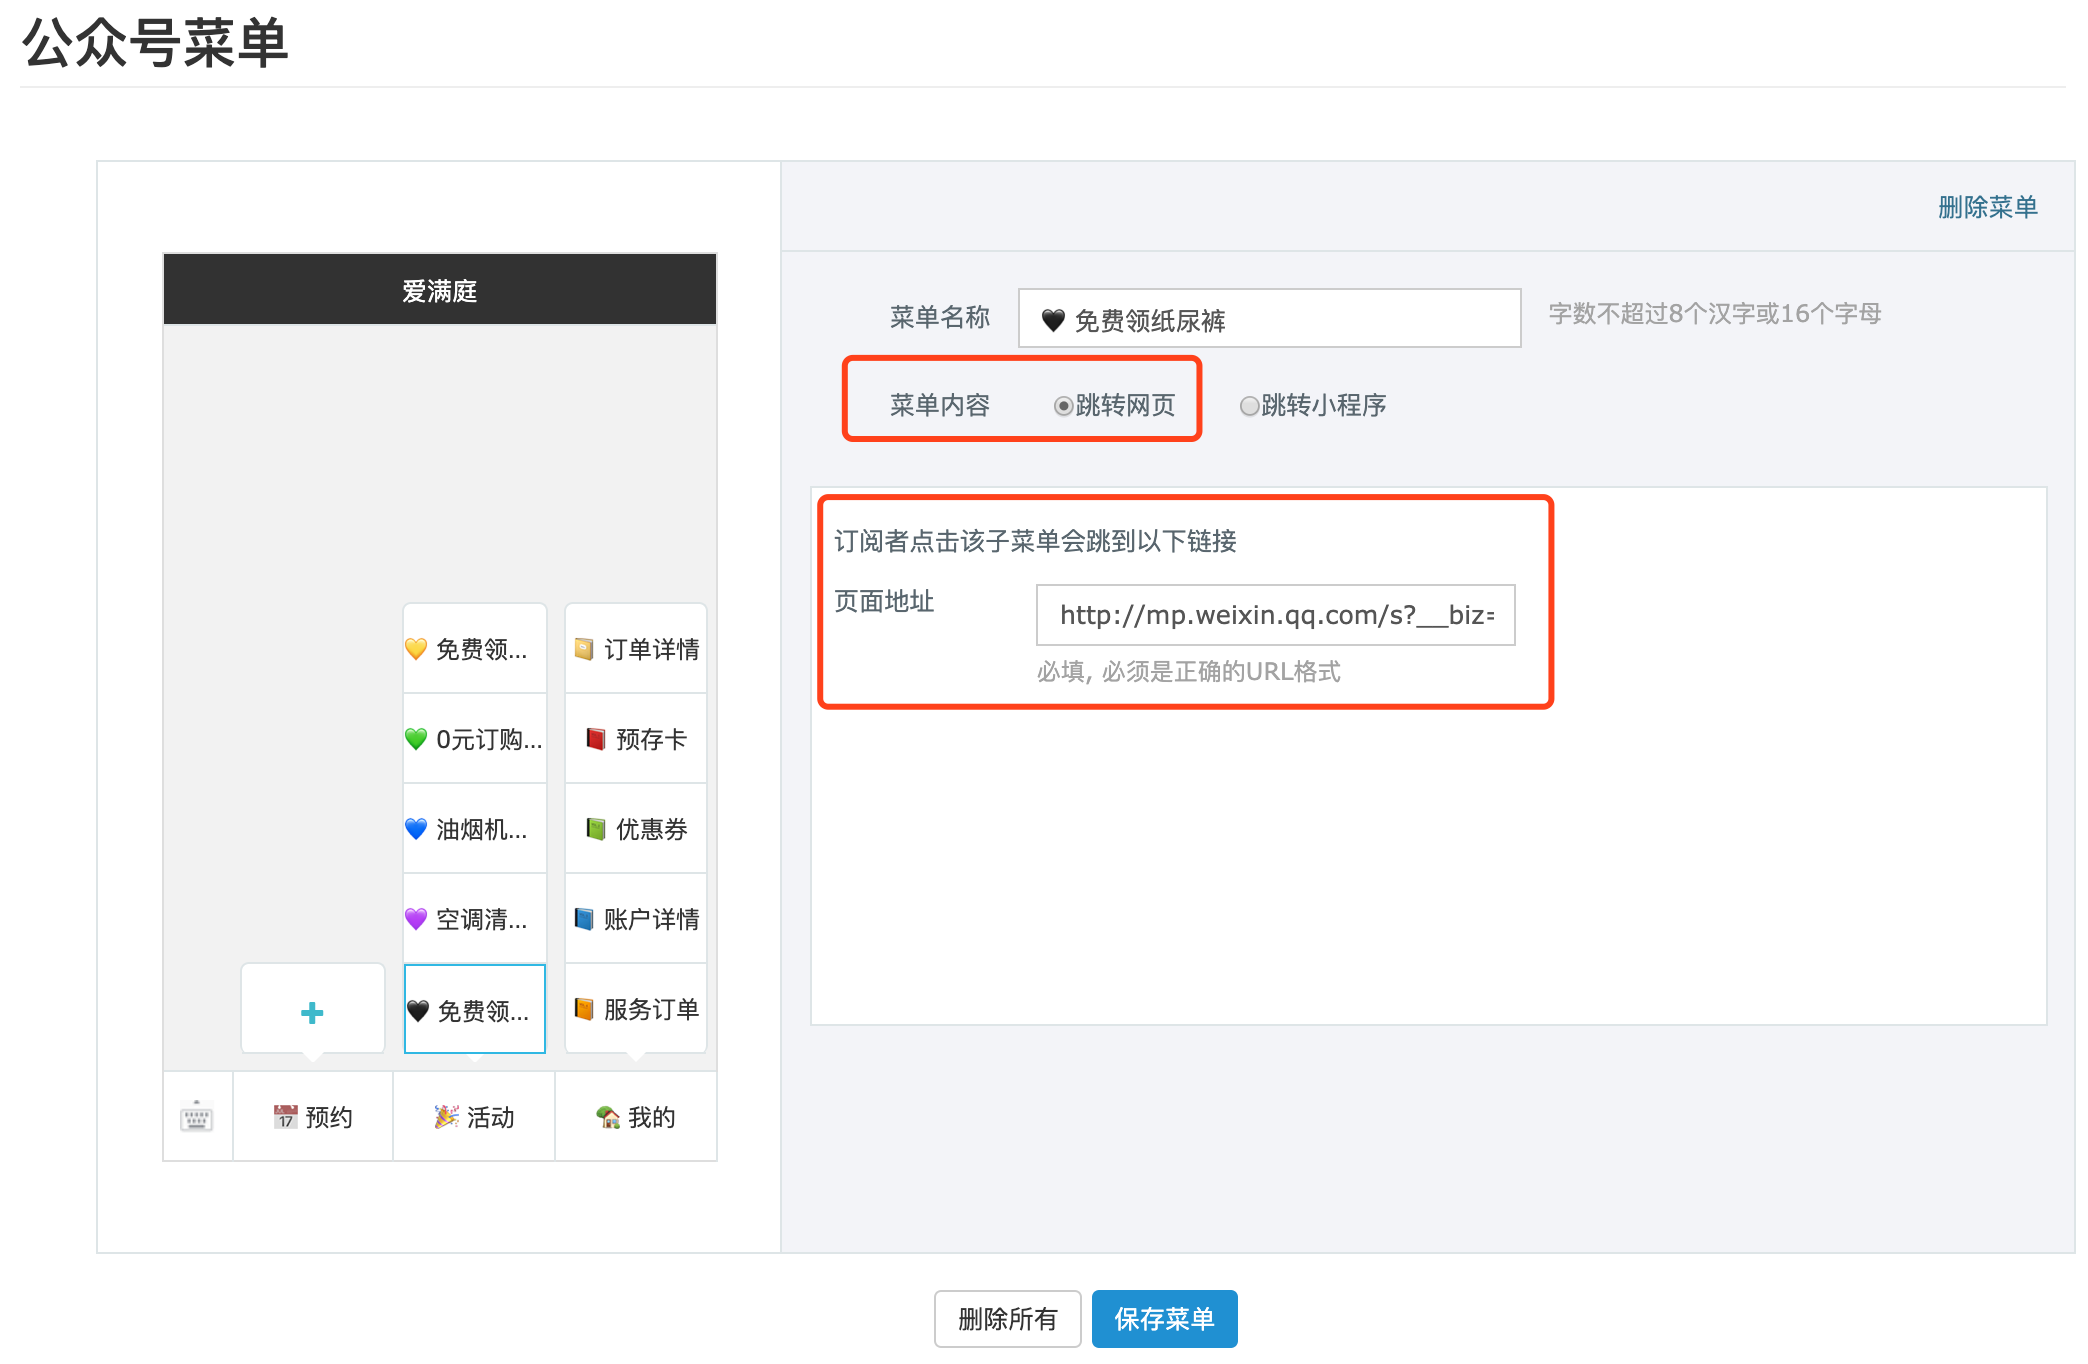Viewport: 2088px width, 1364px height.
Task: Click the party popper icon beside 活动
Action: (x=447, y=1117)
